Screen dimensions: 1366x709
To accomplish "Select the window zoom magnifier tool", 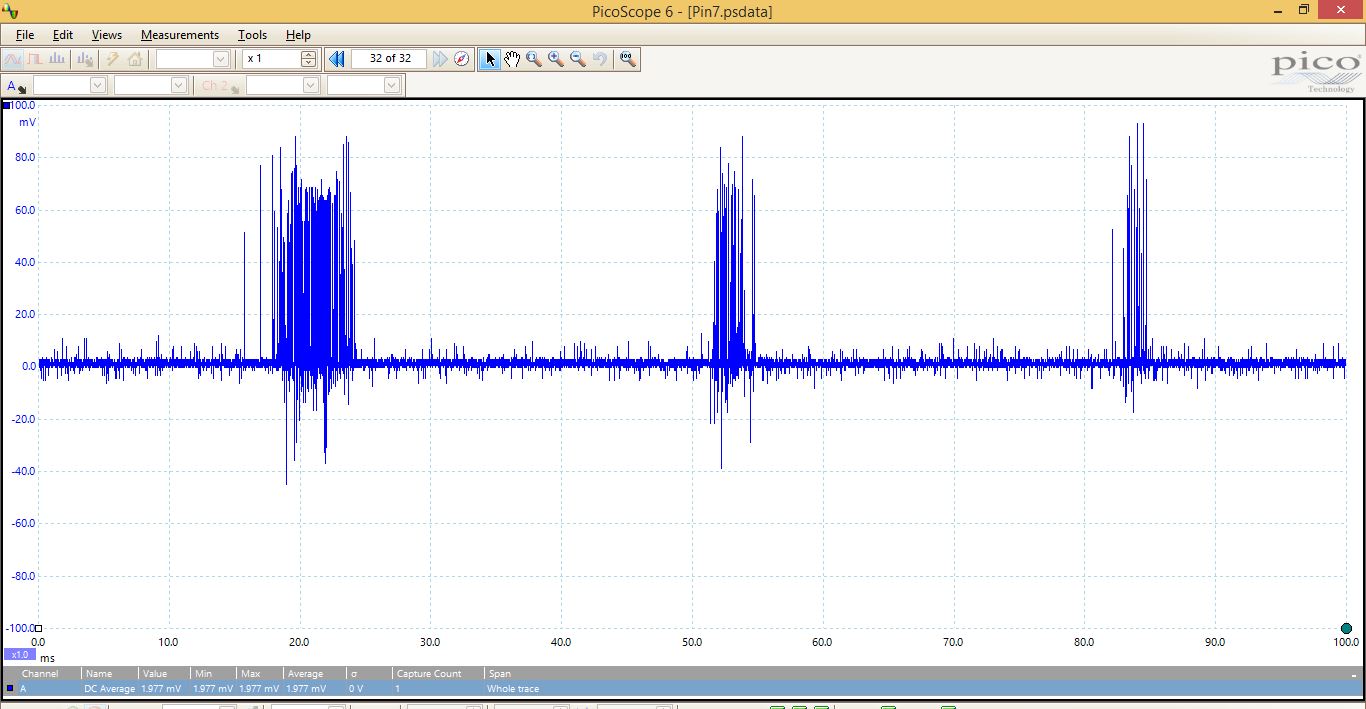I will pyautogui.click(x=534, y=59).
